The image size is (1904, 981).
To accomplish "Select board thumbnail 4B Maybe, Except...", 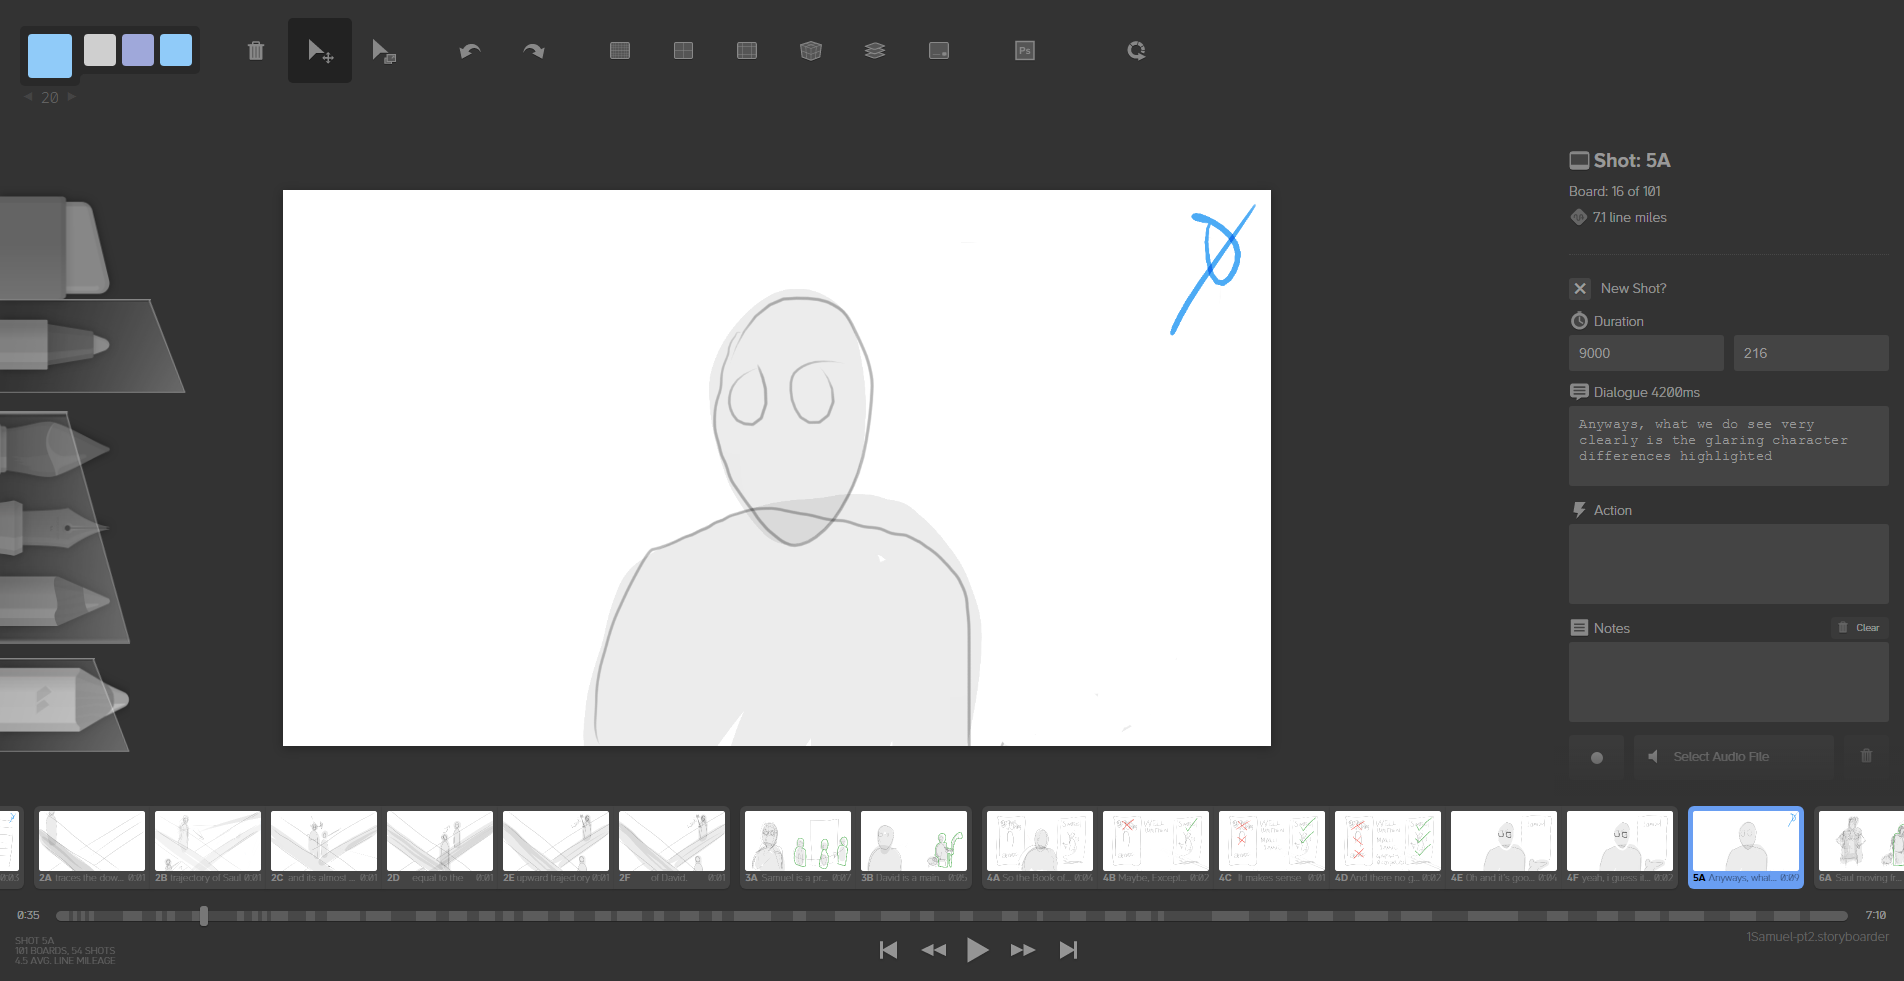I will [x=1156, y=848].
